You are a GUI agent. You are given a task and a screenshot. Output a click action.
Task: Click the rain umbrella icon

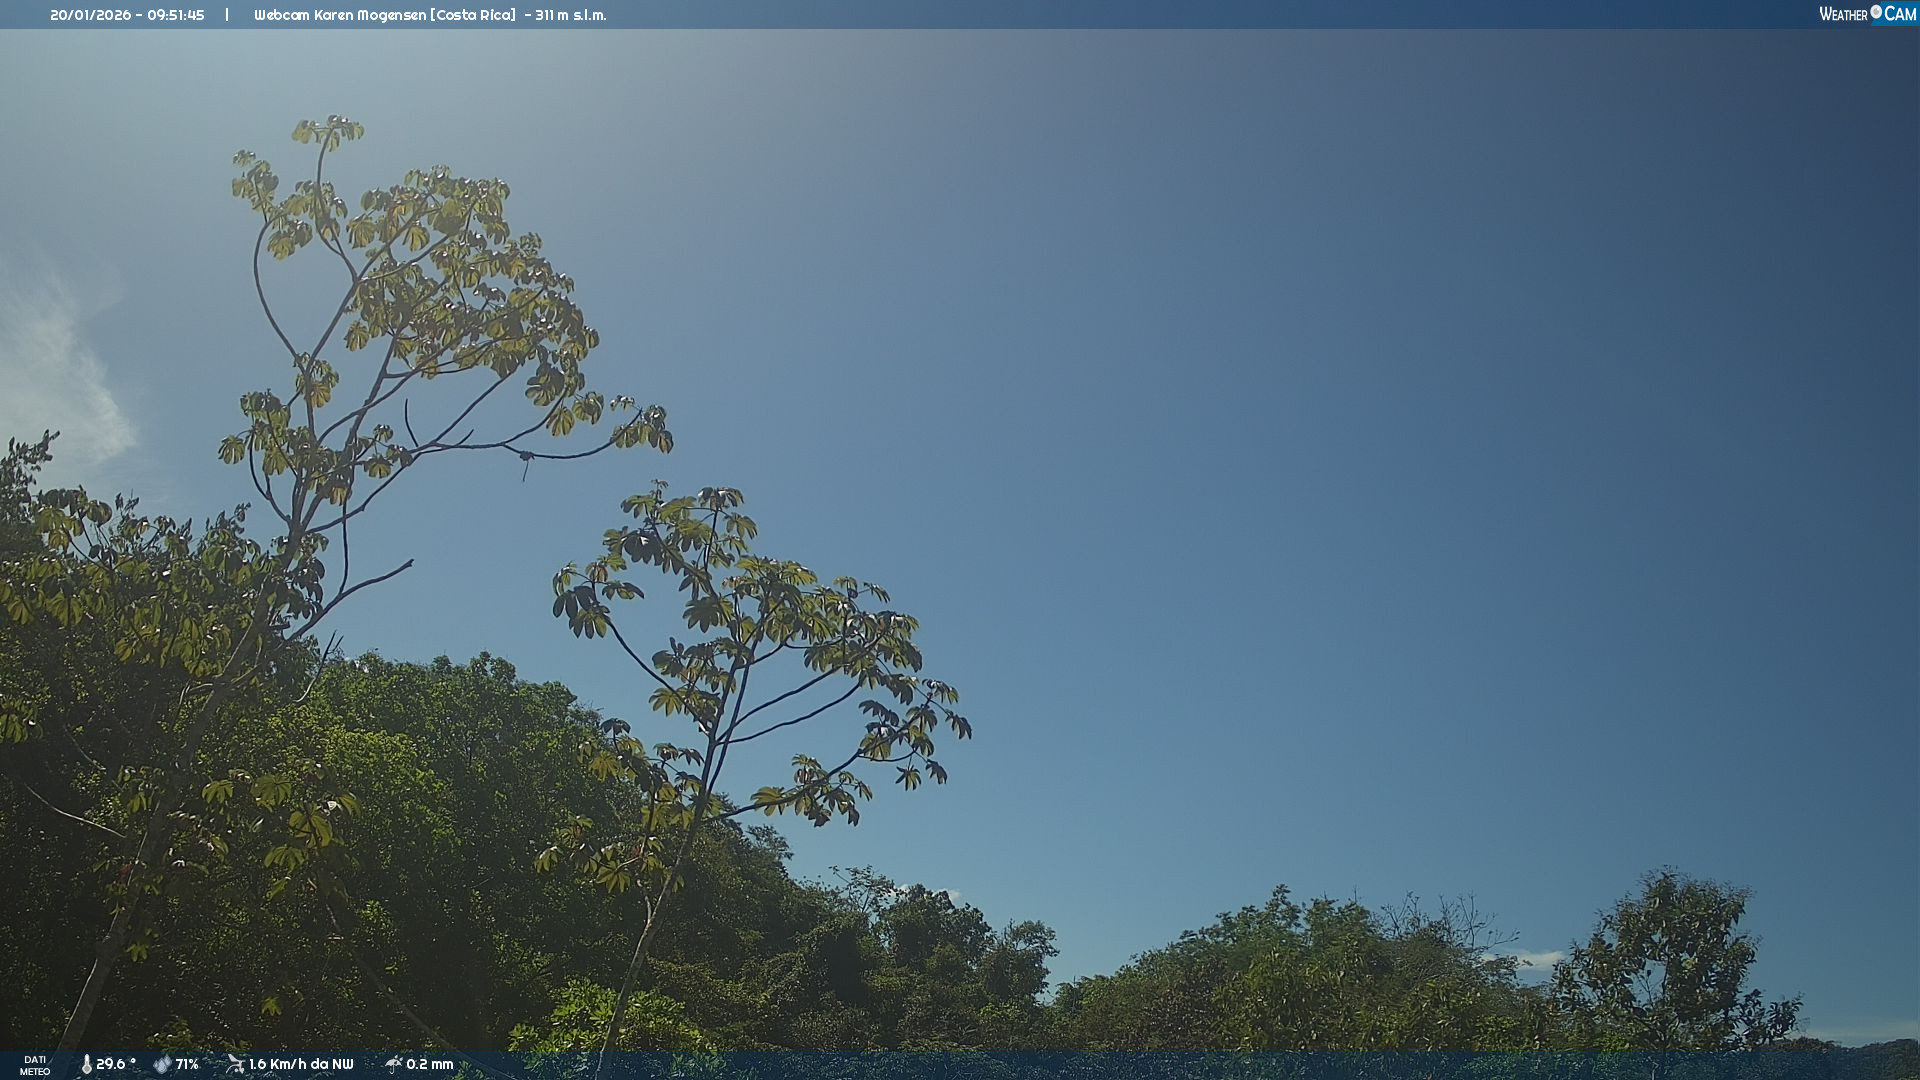393,1064
